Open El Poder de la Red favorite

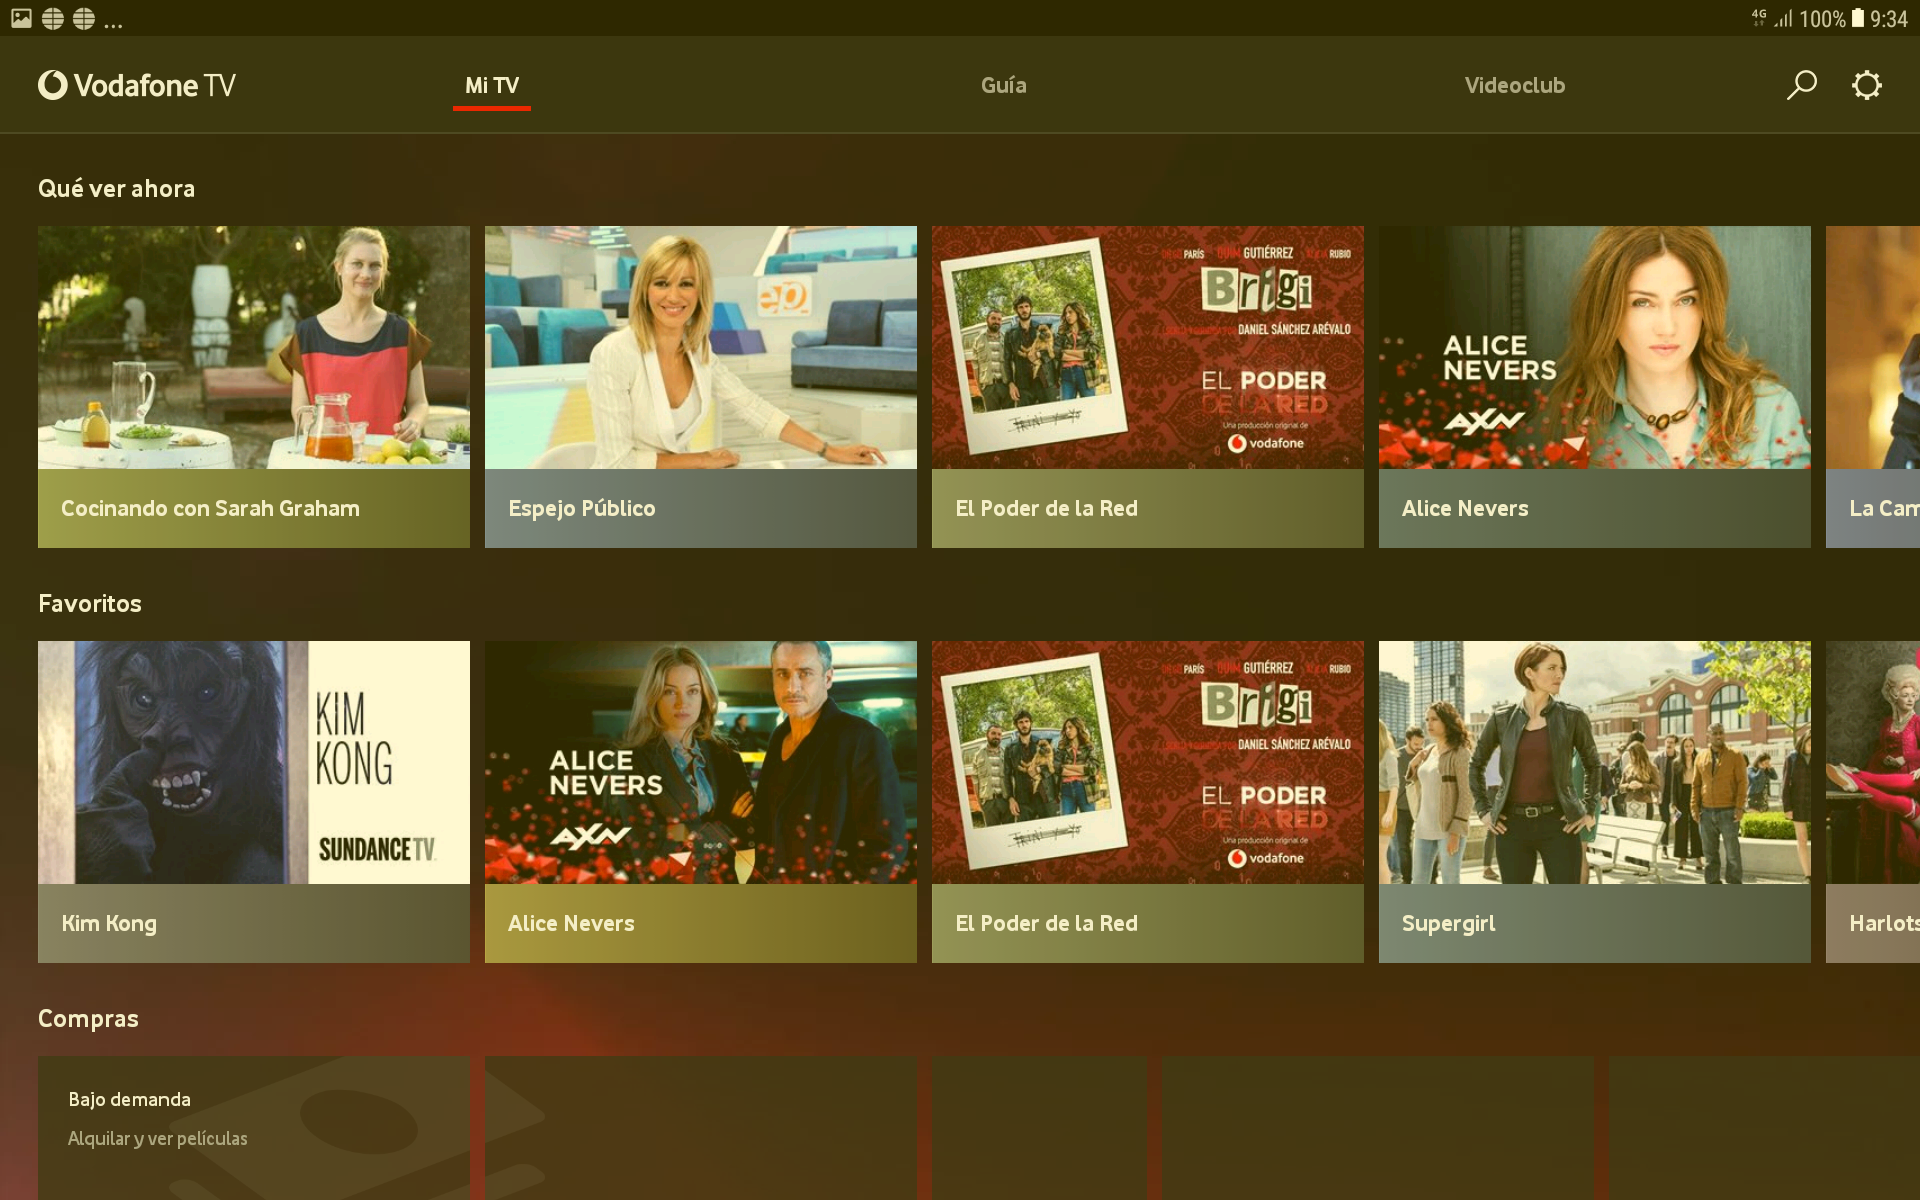tap(1147, 800)
